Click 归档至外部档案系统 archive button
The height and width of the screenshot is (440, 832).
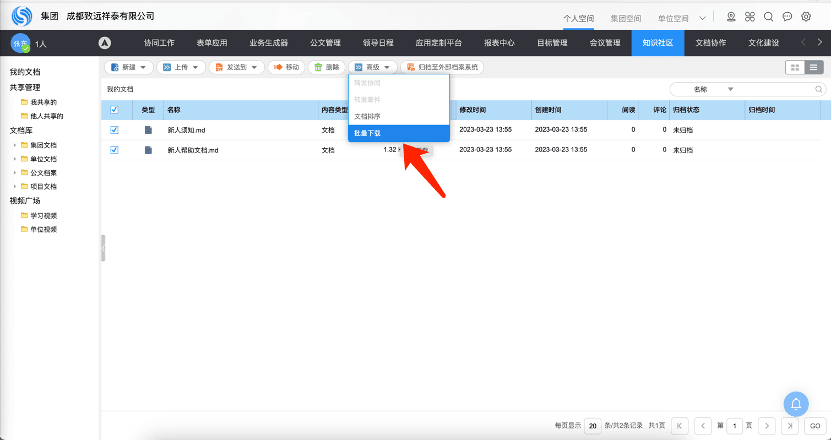[x=442, y=67]
